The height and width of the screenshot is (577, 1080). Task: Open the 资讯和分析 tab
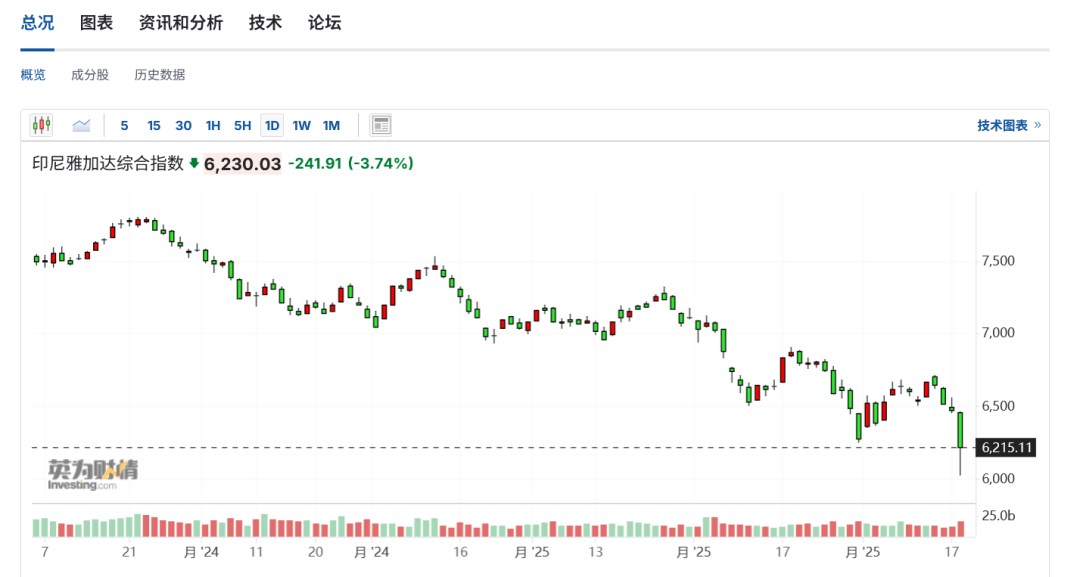(181, 23)
